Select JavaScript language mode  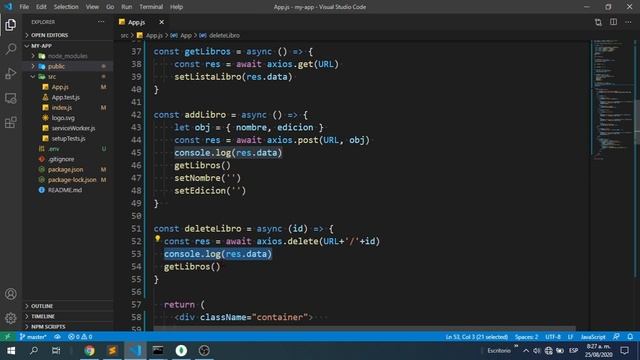pos(593,337)
